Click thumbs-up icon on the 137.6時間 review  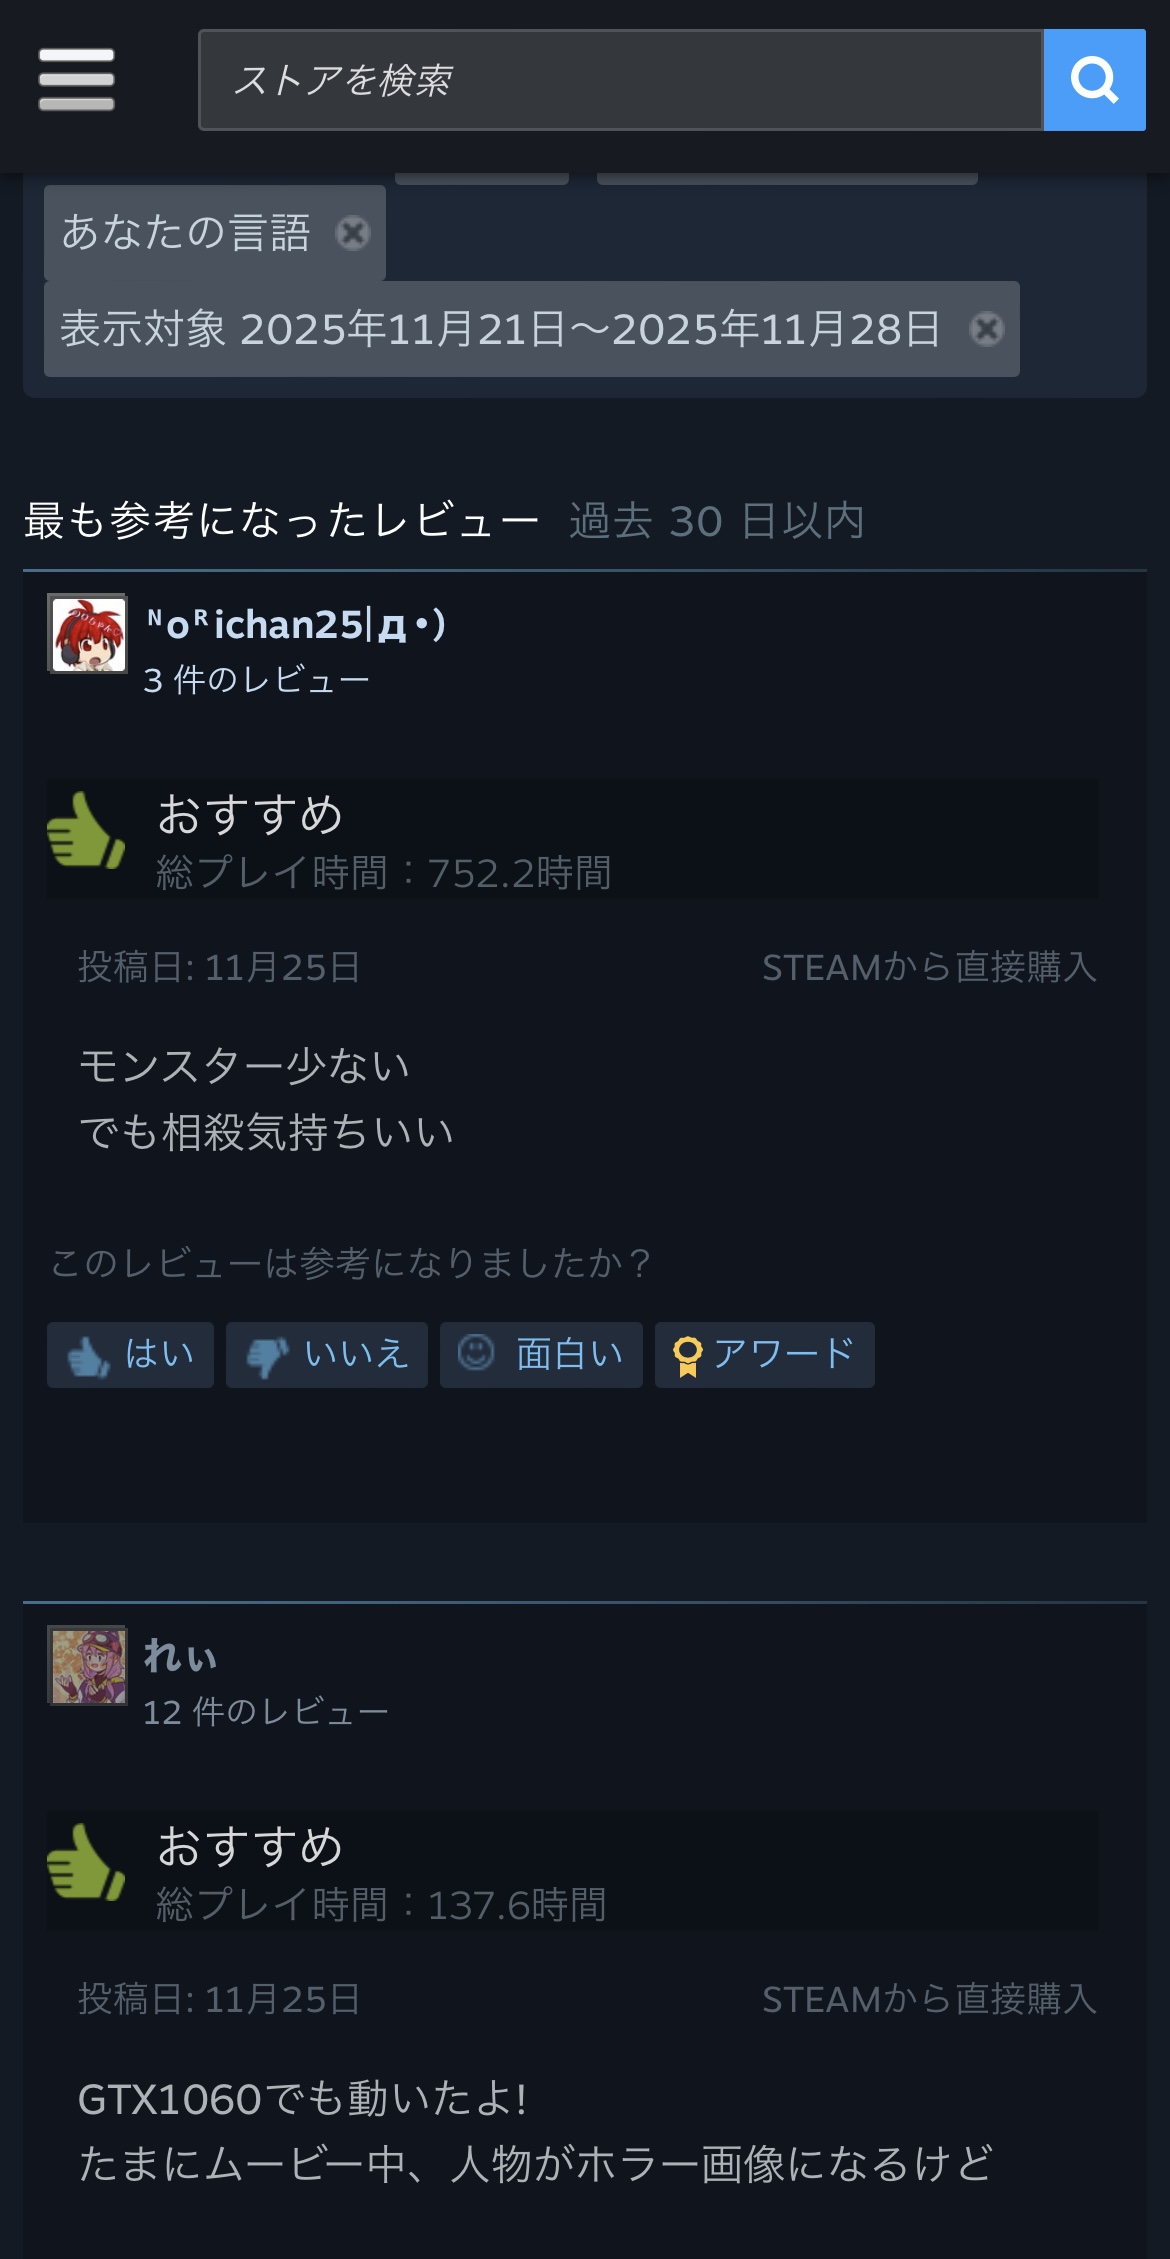pyautogui.click(x=86, y=1862)
